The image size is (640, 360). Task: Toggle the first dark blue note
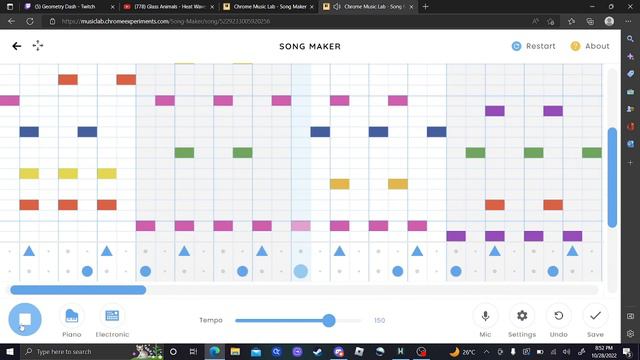coord(29,131)
